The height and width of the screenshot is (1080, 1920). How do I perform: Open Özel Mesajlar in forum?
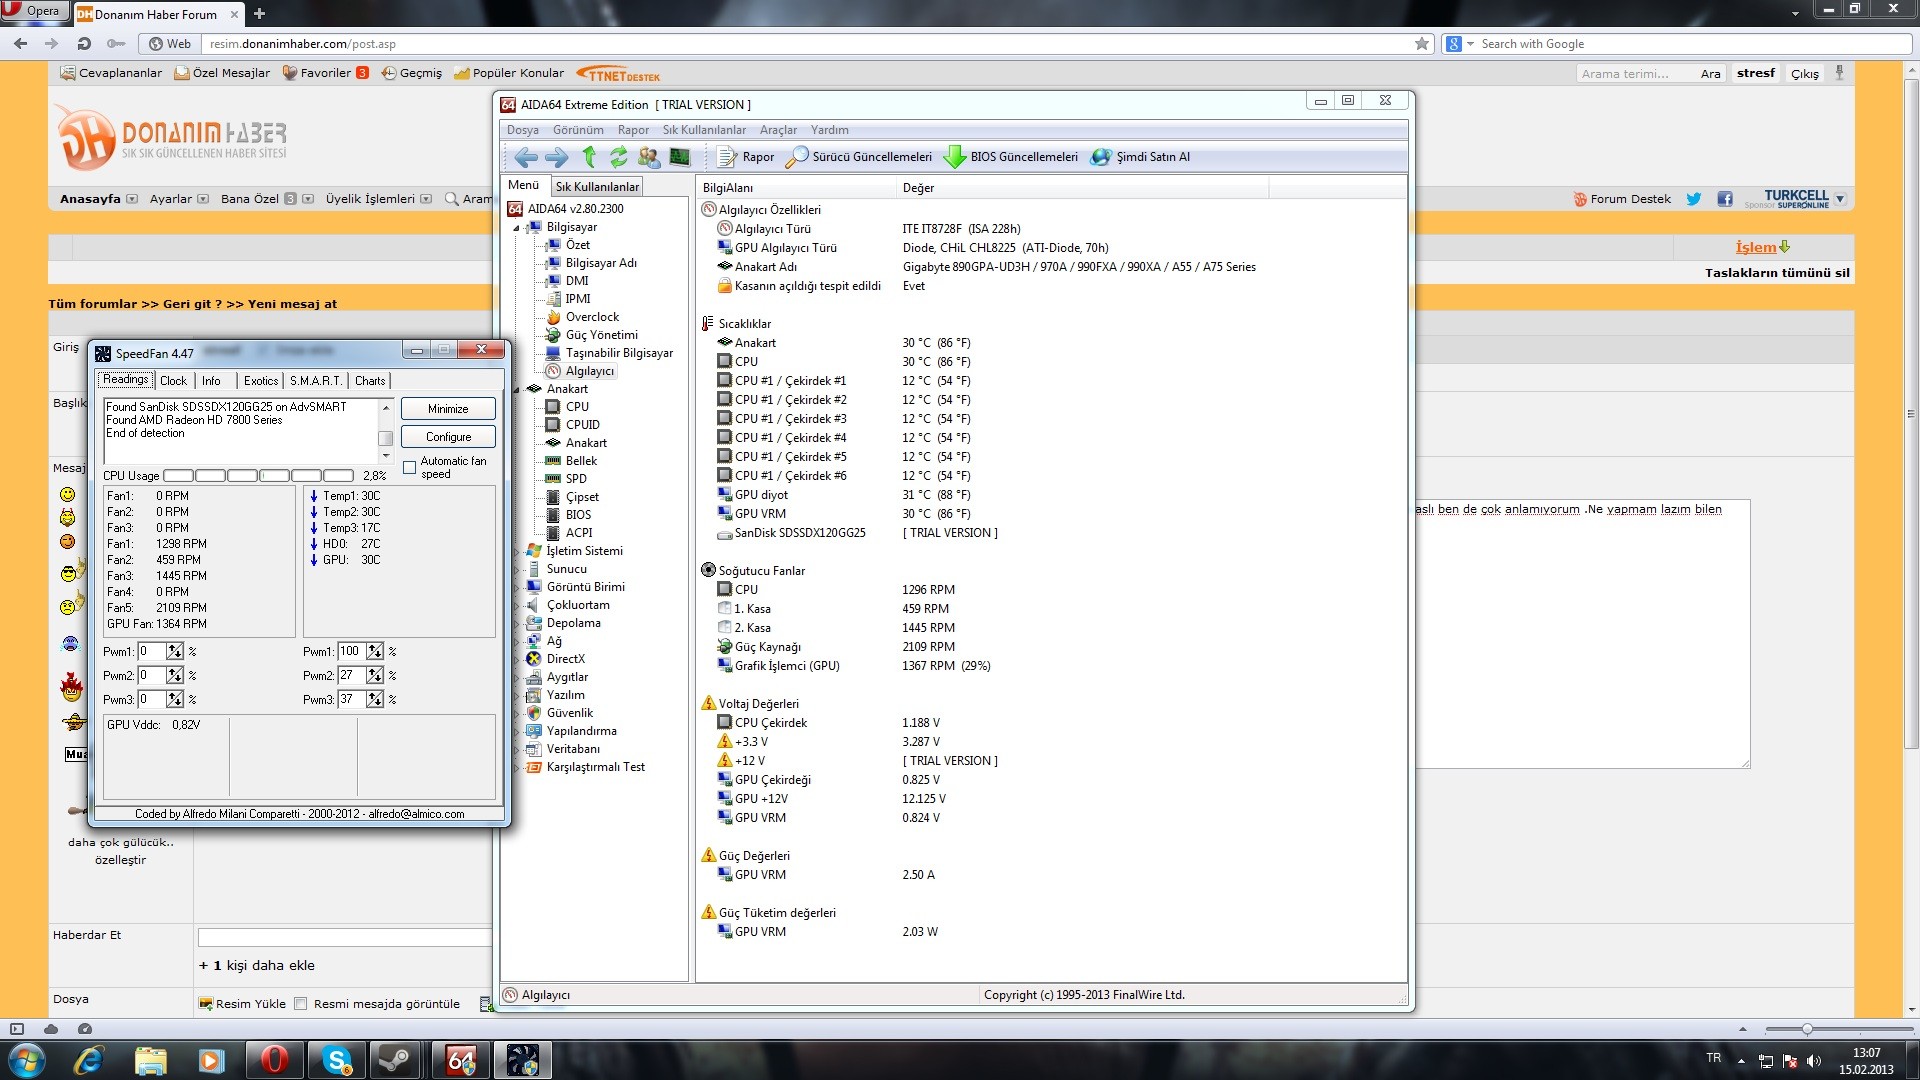tap(222, 73)
